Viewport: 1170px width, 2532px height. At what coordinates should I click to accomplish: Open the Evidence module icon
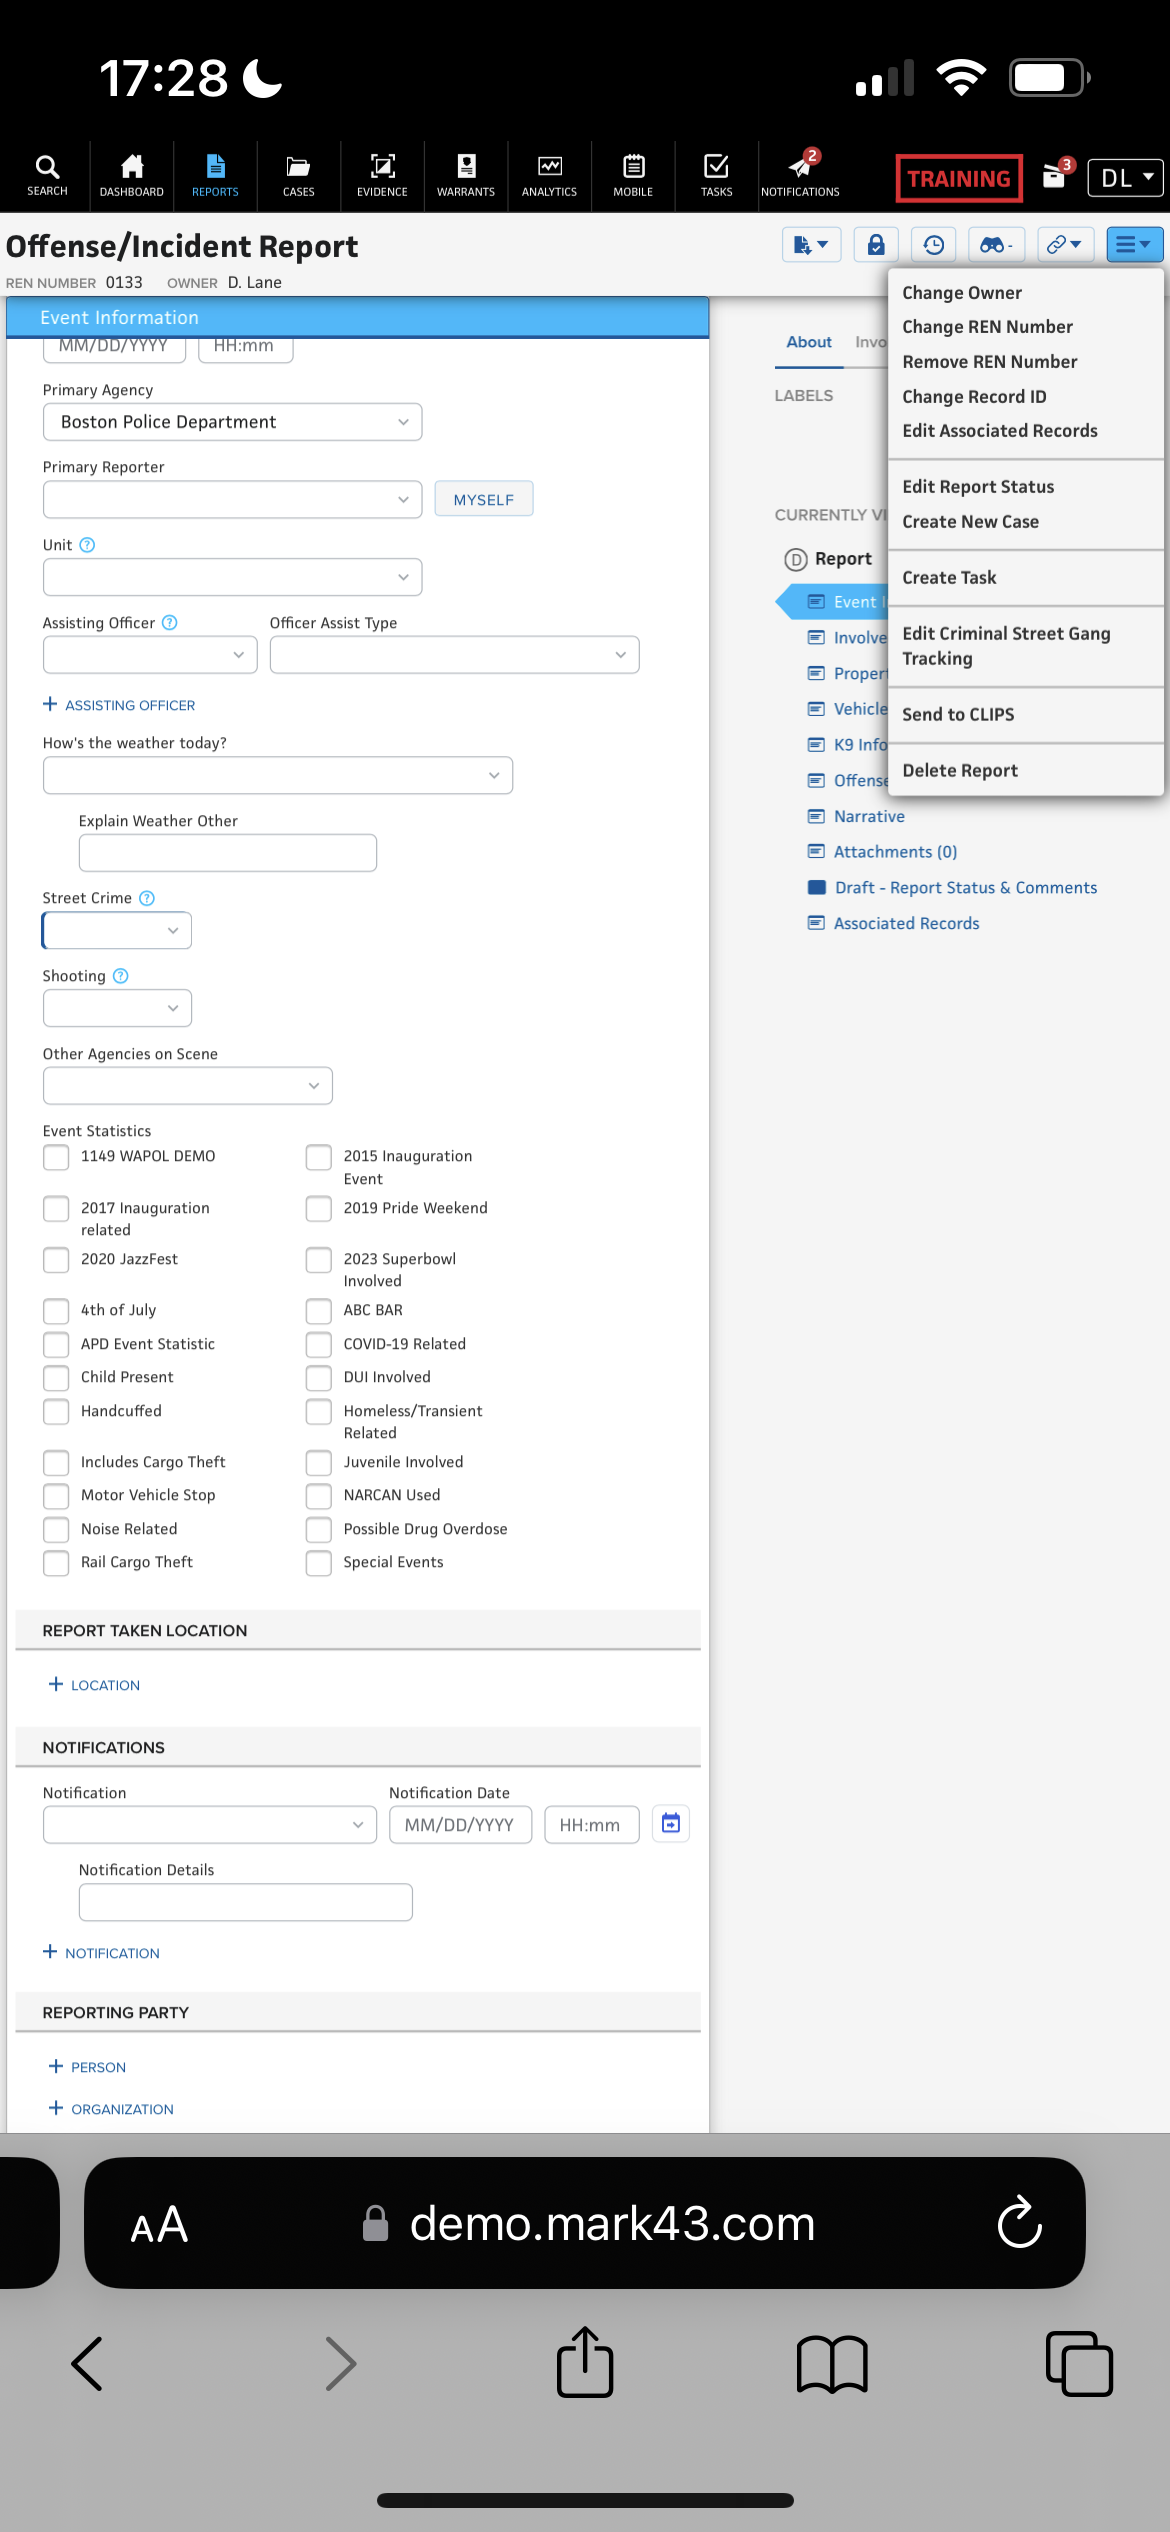pyautogui.click(x=382, y=175)
